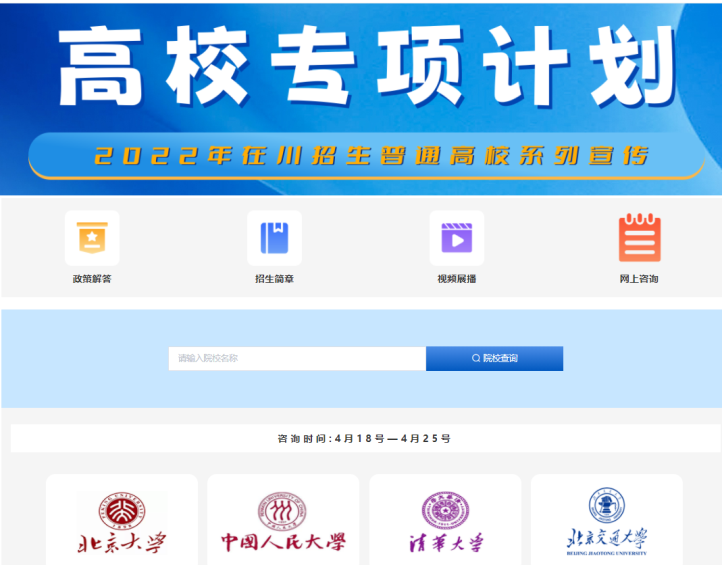Open the 中国人民大学 calligraphy name
Image resolution: width=722 pixels, height=565 pixels.
tap(283, 543)
